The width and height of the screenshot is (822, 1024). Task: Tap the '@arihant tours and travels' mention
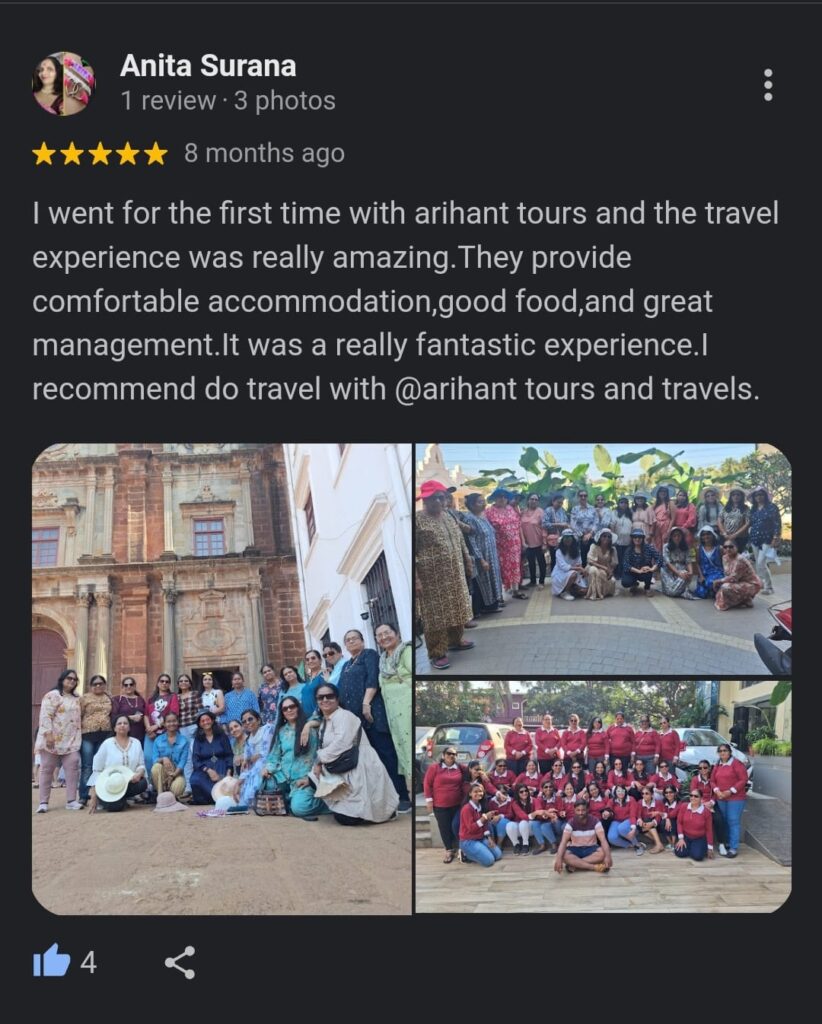click(x=577, y=389)
